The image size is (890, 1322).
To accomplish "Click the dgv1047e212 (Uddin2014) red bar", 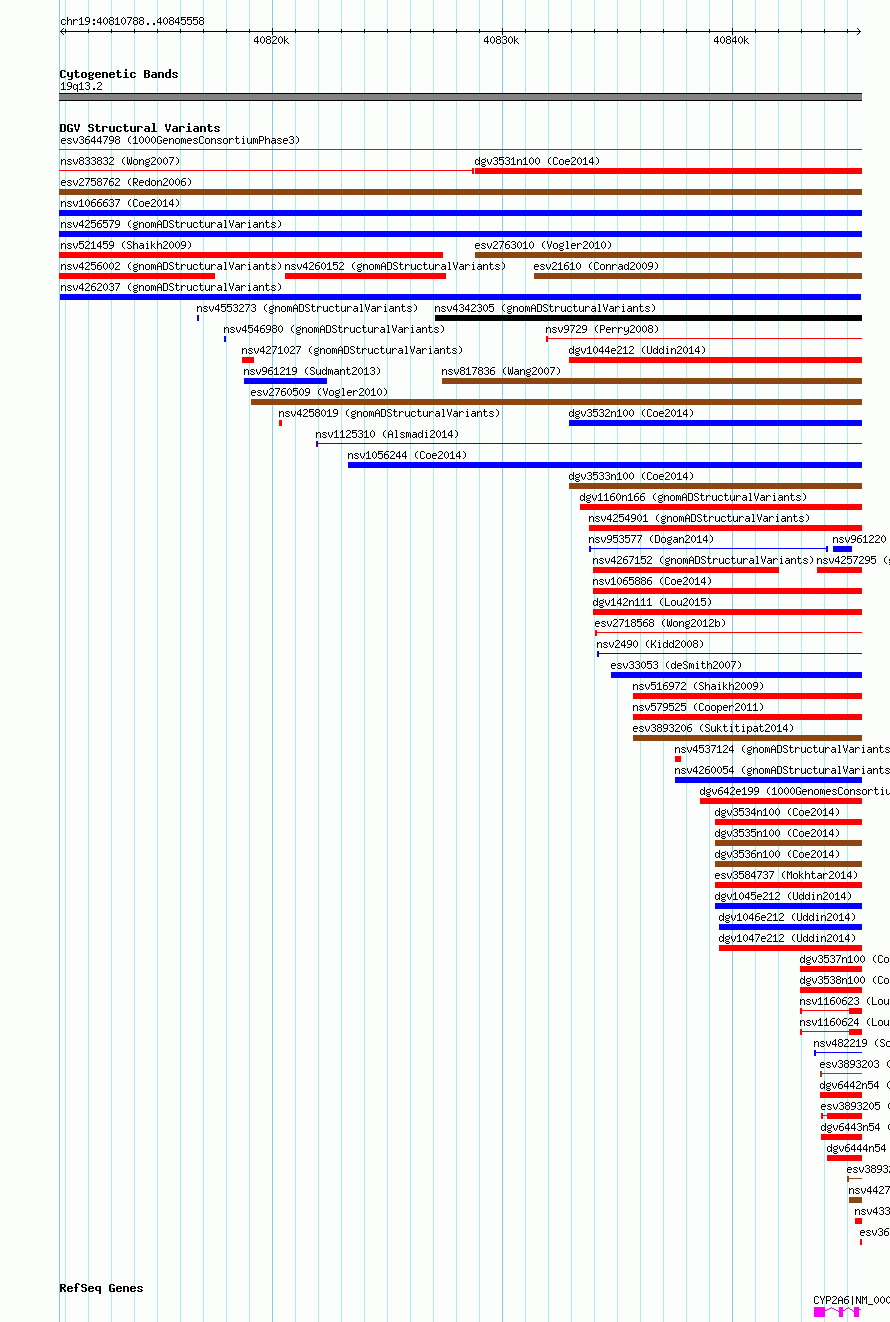I will (x=790, y=948).
